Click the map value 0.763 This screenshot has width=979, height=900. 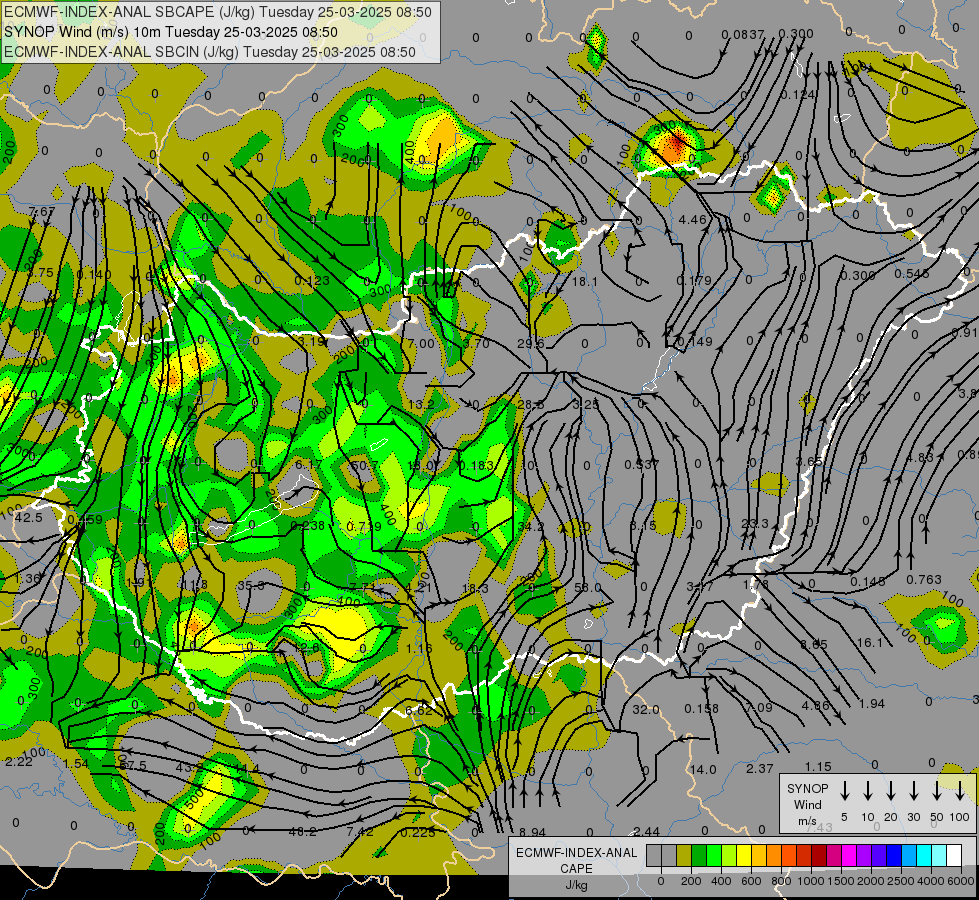click(924, 580)
